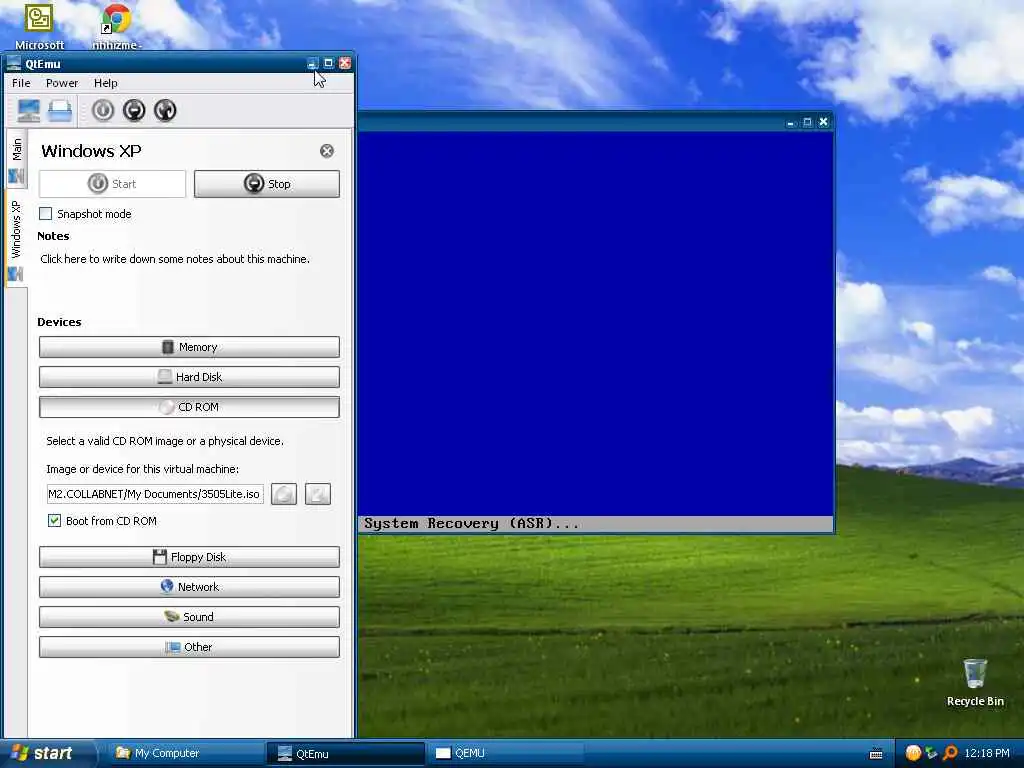The image size is (1024, 768).
Task: Switch to QEMU taskbar button
Action: (x=504, y=754)
